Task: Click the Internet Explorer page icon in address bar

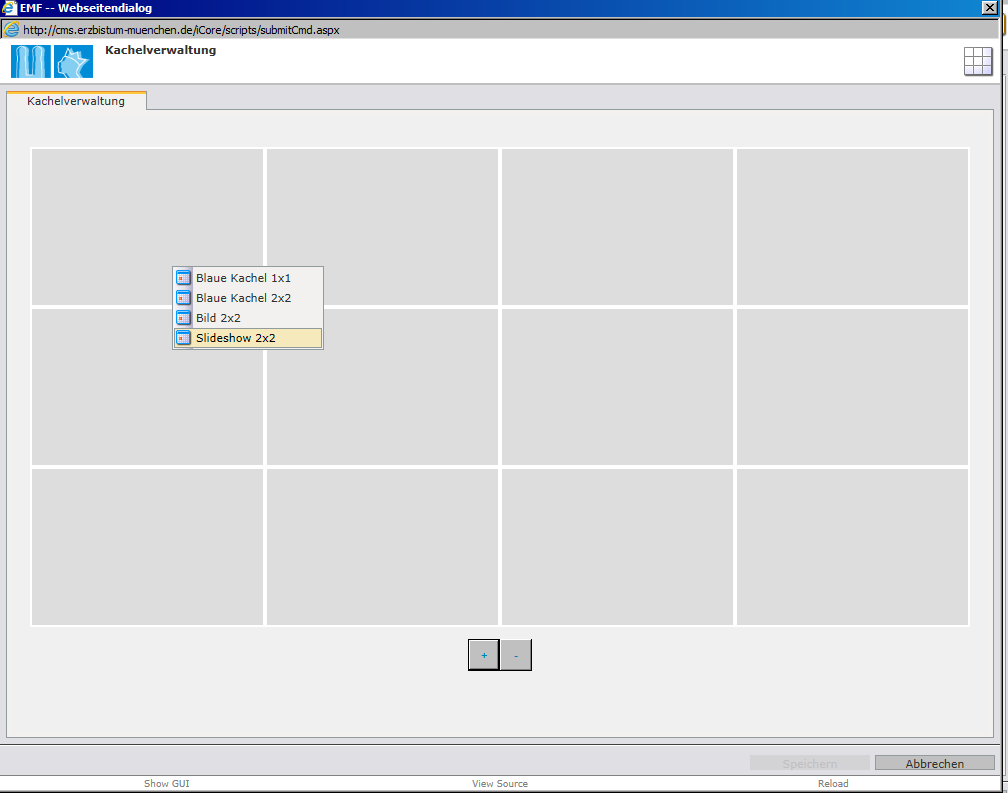Action: coord(12,30)
